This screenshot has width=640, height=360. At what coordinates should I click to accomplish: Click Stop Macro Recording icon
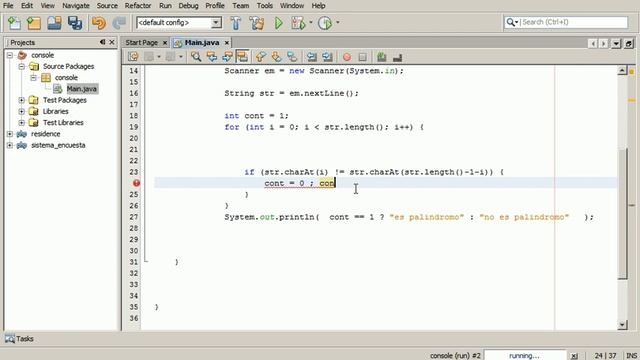(362, 57)
